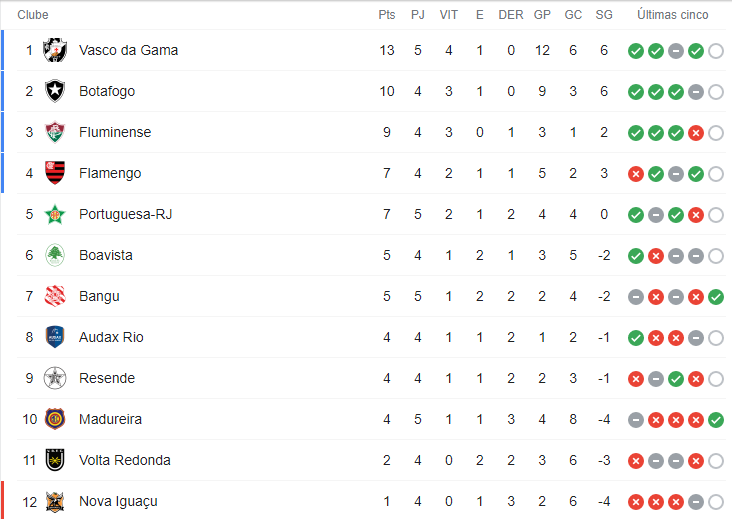
Task: Click the Boavista tree crest
Action: click(x=55, y=255)
